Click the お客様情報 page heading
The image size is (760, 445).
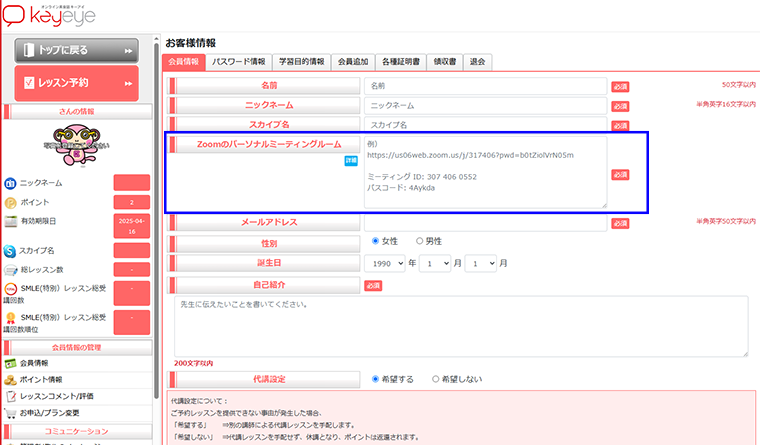click(190, 43)
